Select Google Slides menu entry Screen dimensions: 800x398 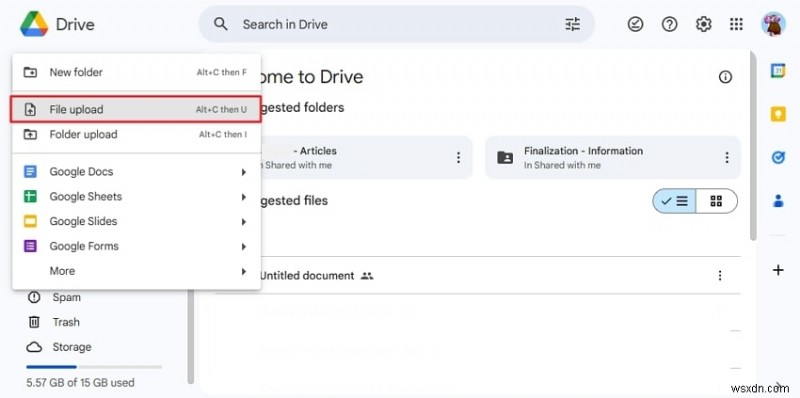click(x=136, y=221)
